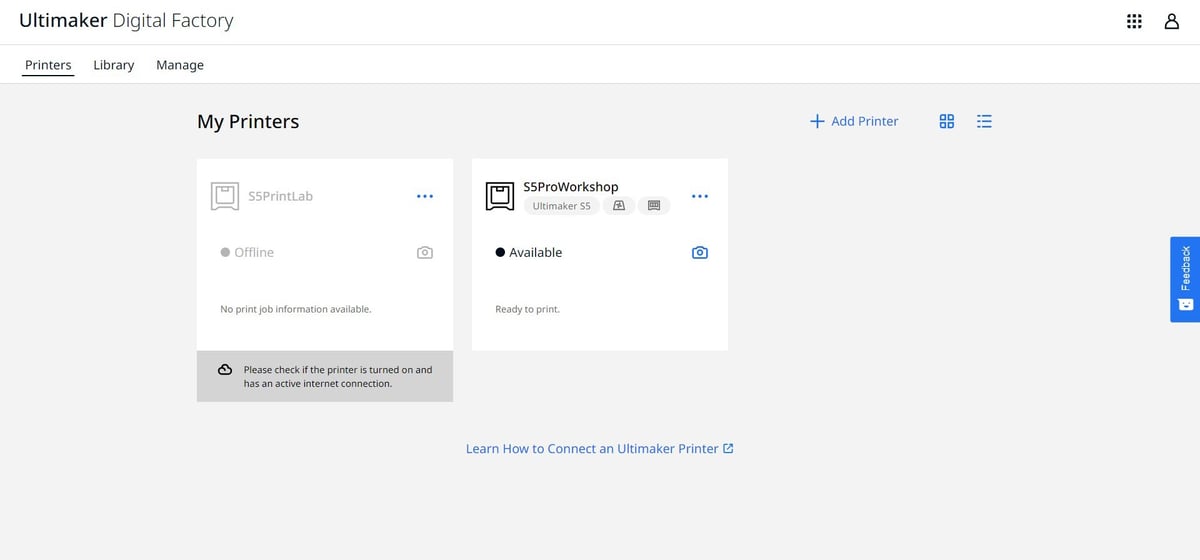Click the My Printers heading
The height and width of the screenshot is (560, 1200).
248,122
